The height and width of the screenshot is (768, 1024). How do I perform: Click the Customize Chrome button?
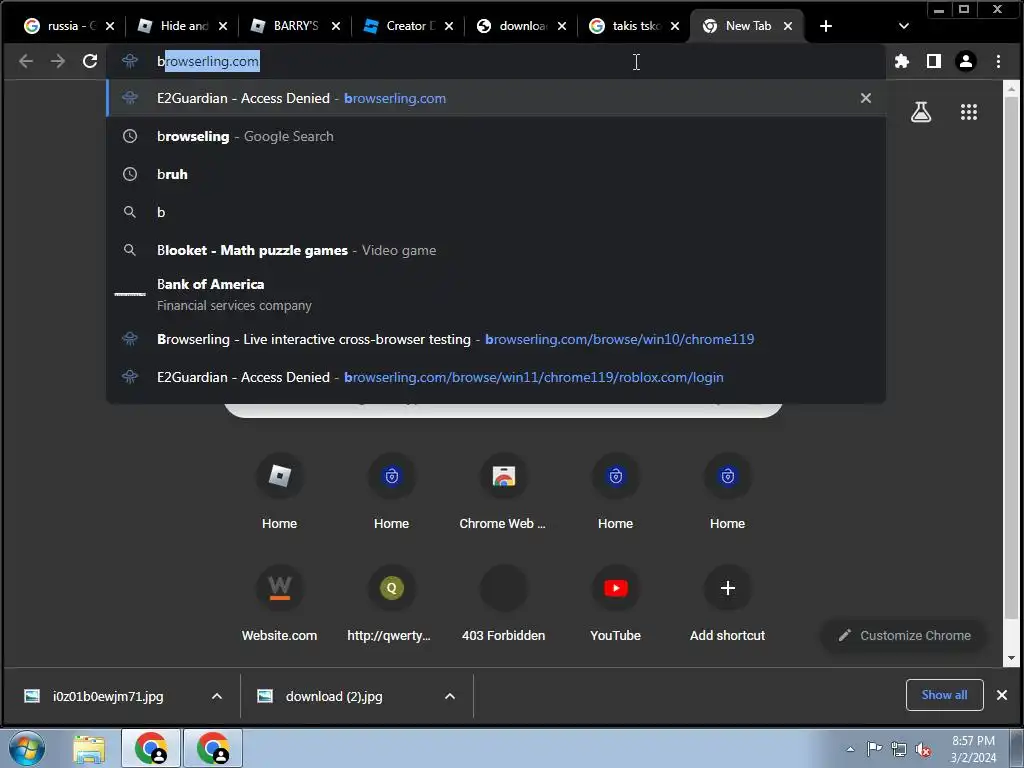coord(905,635)
